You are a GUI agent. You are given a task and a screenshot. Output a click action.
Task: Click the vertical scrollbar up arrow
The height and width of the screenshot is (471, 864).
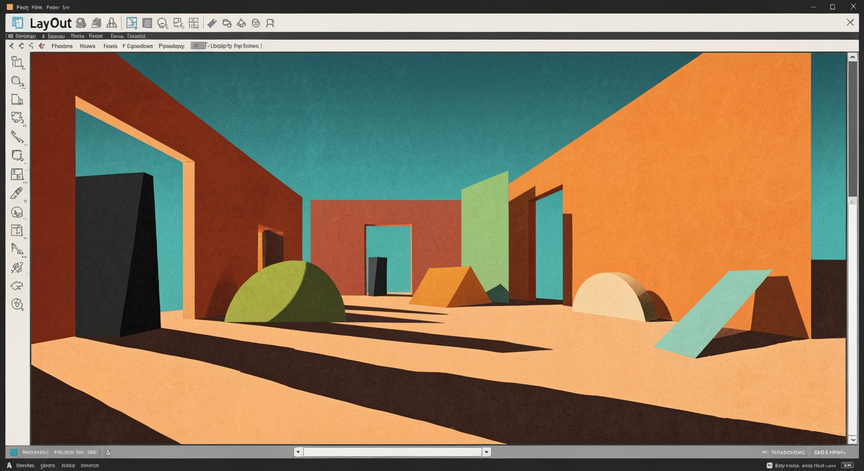pyautogui.click(x=852, y=57)
